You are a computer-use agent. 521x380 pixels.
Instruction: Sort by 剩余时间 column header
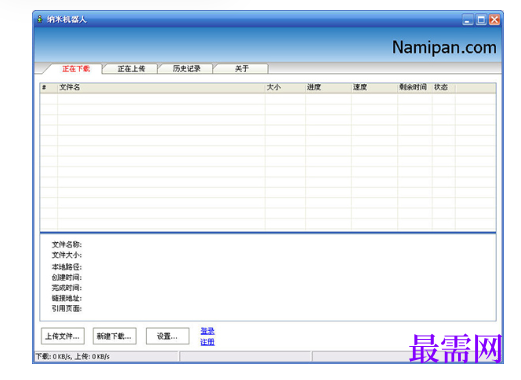(x=415, y=87)
